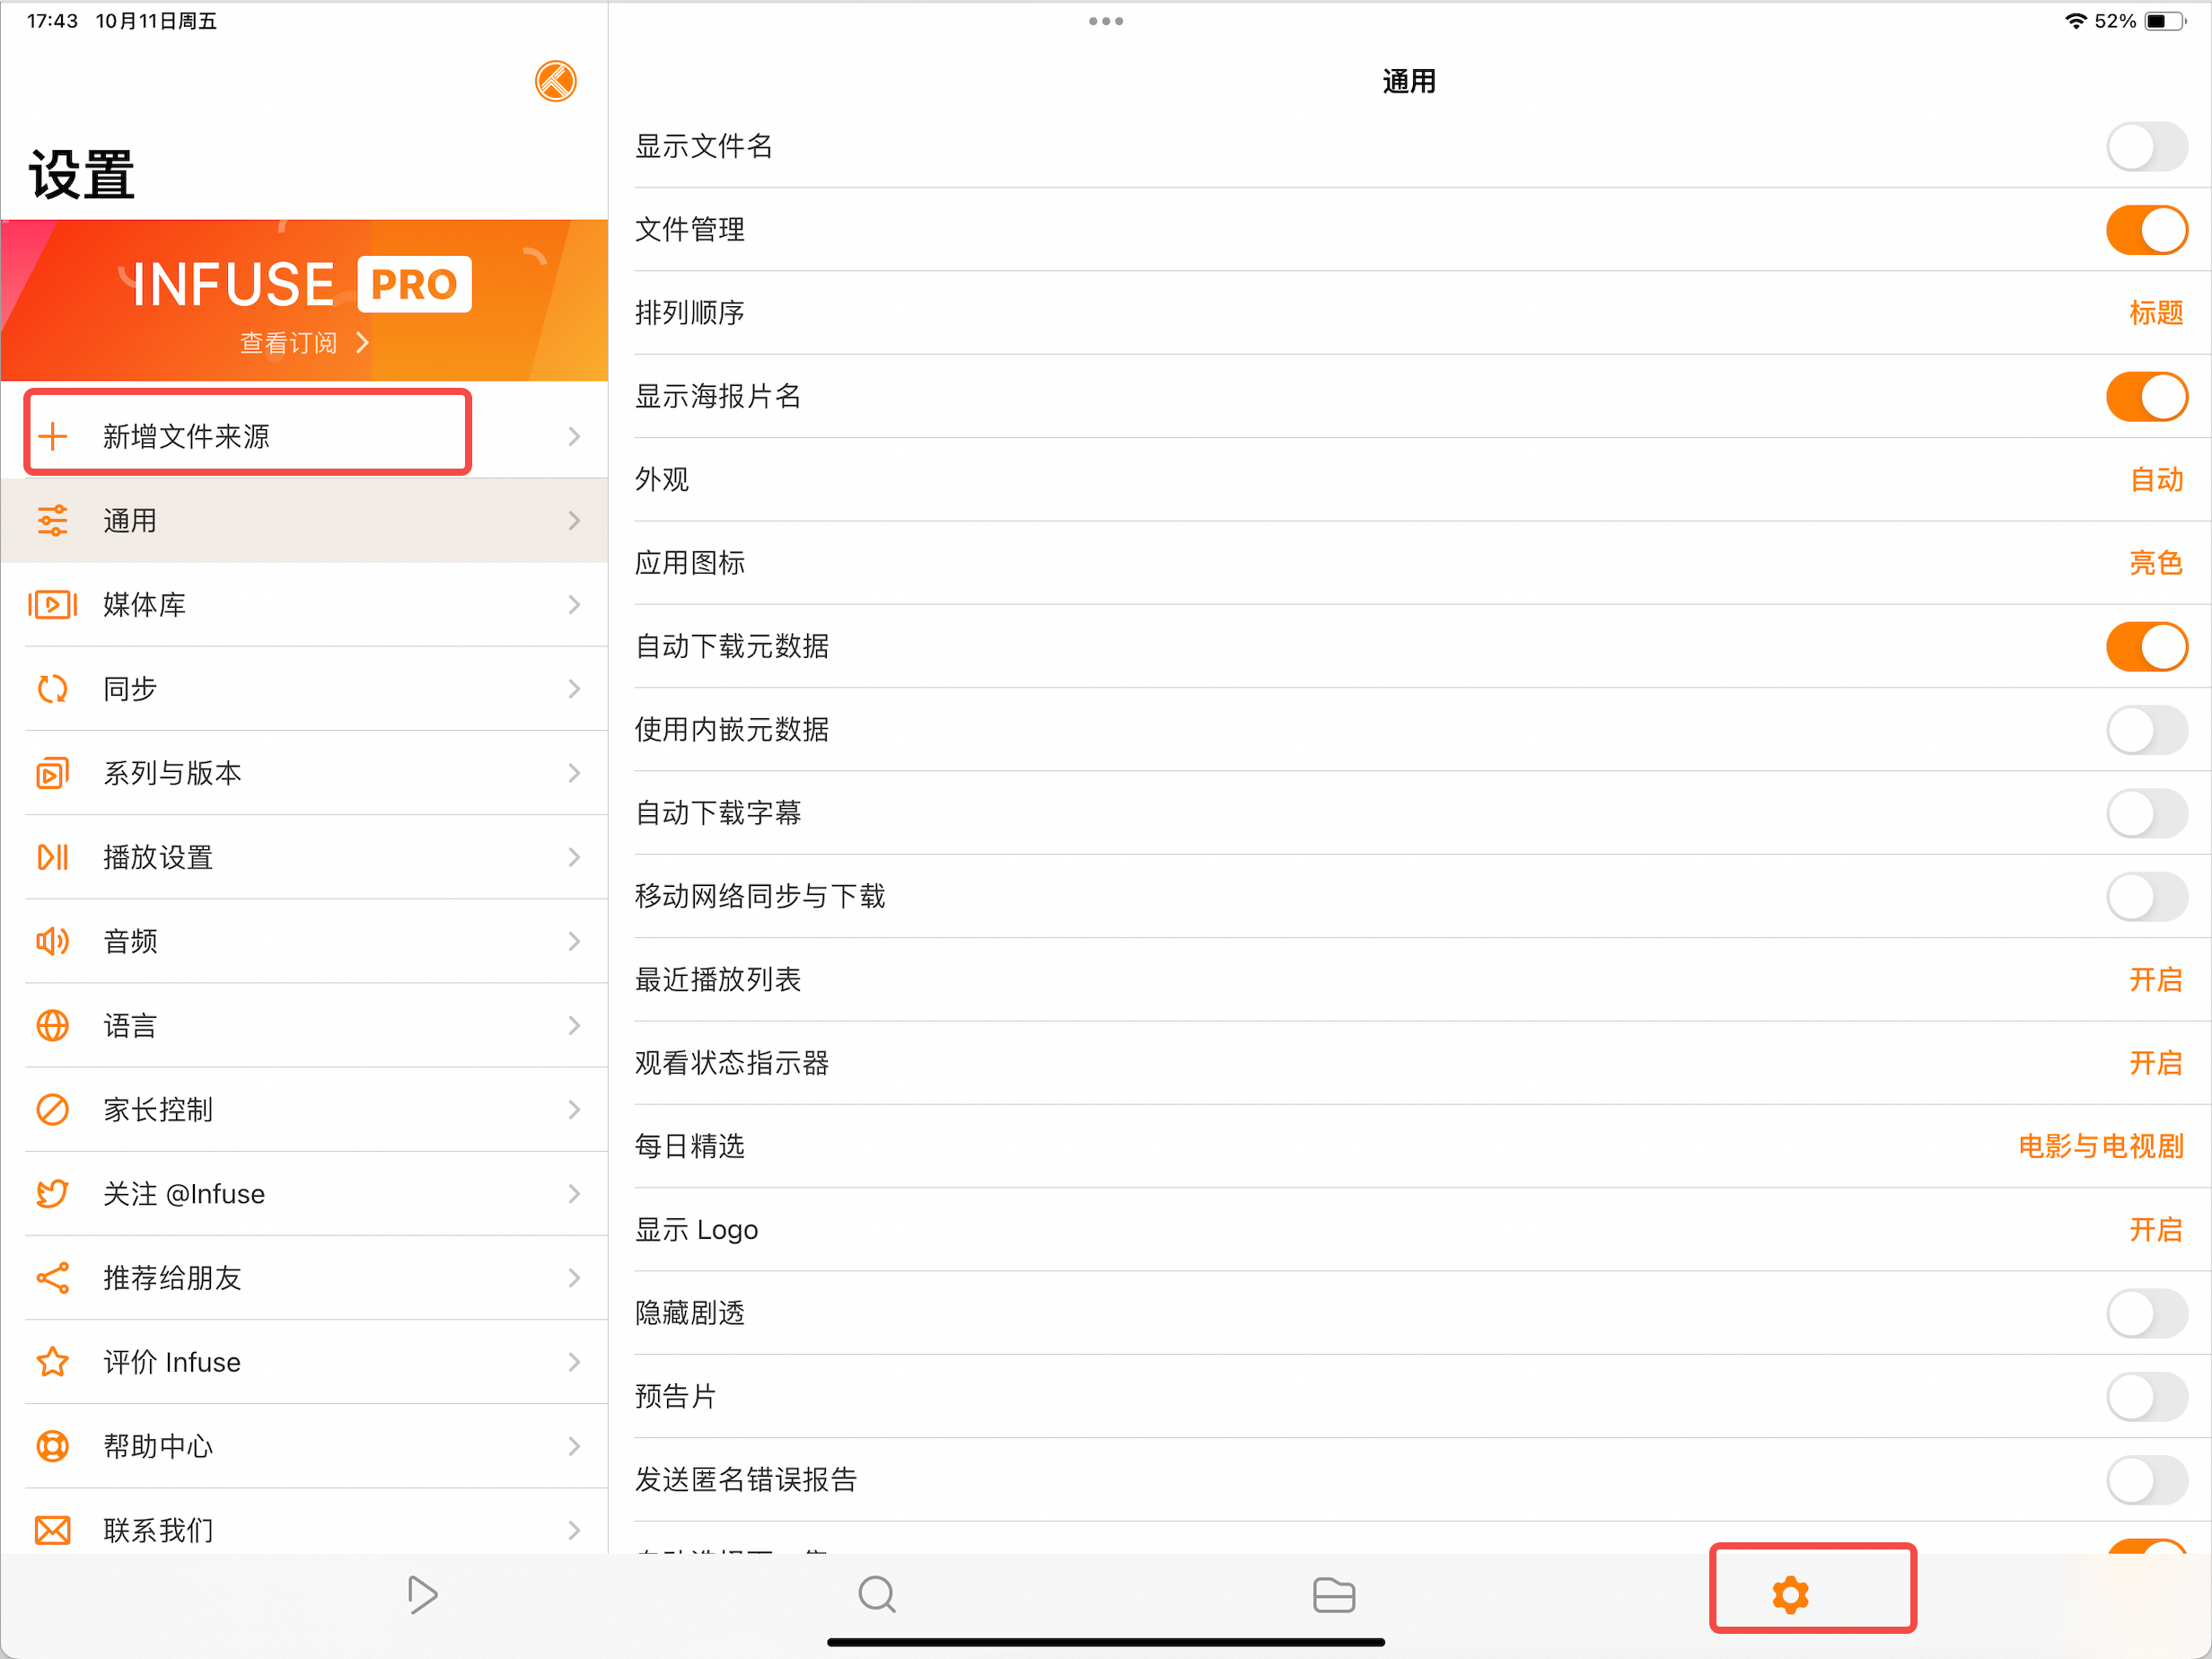Expand 媒体库 via its chevron
The height and width of the screenshot is (1659, 2212).
[574, 604]
